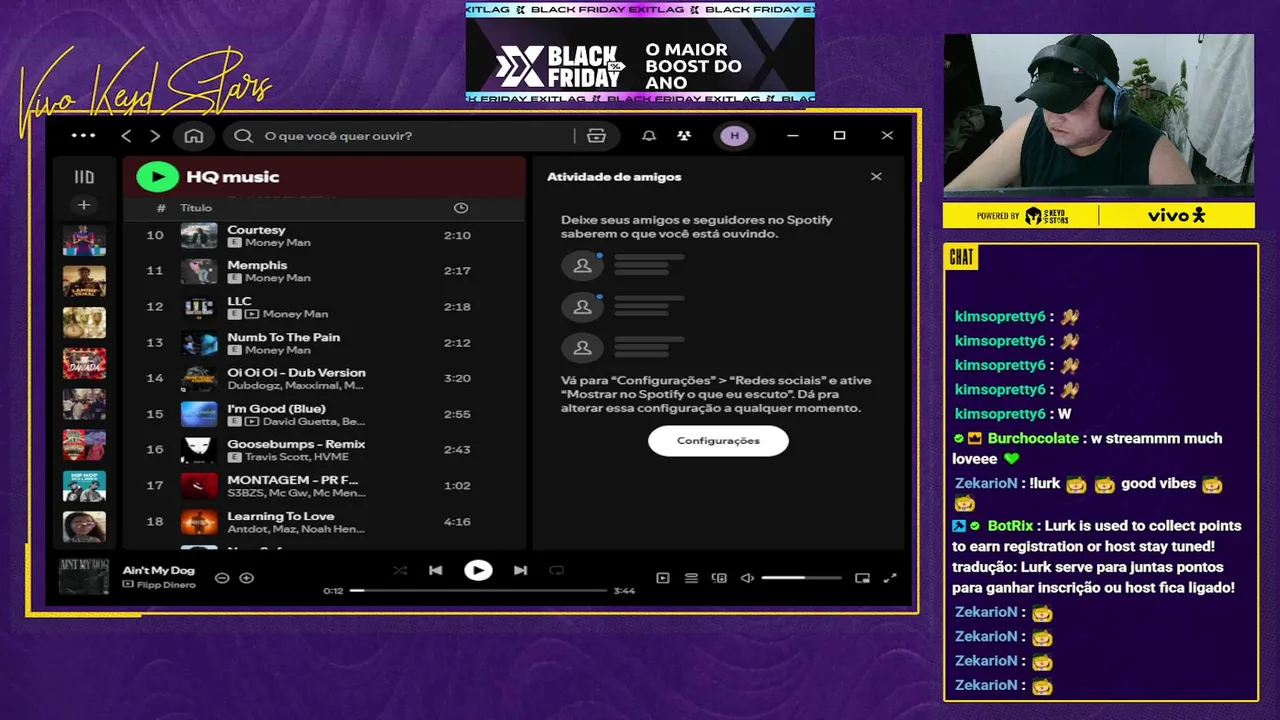Skip to the previous track

tap(436, 571)
